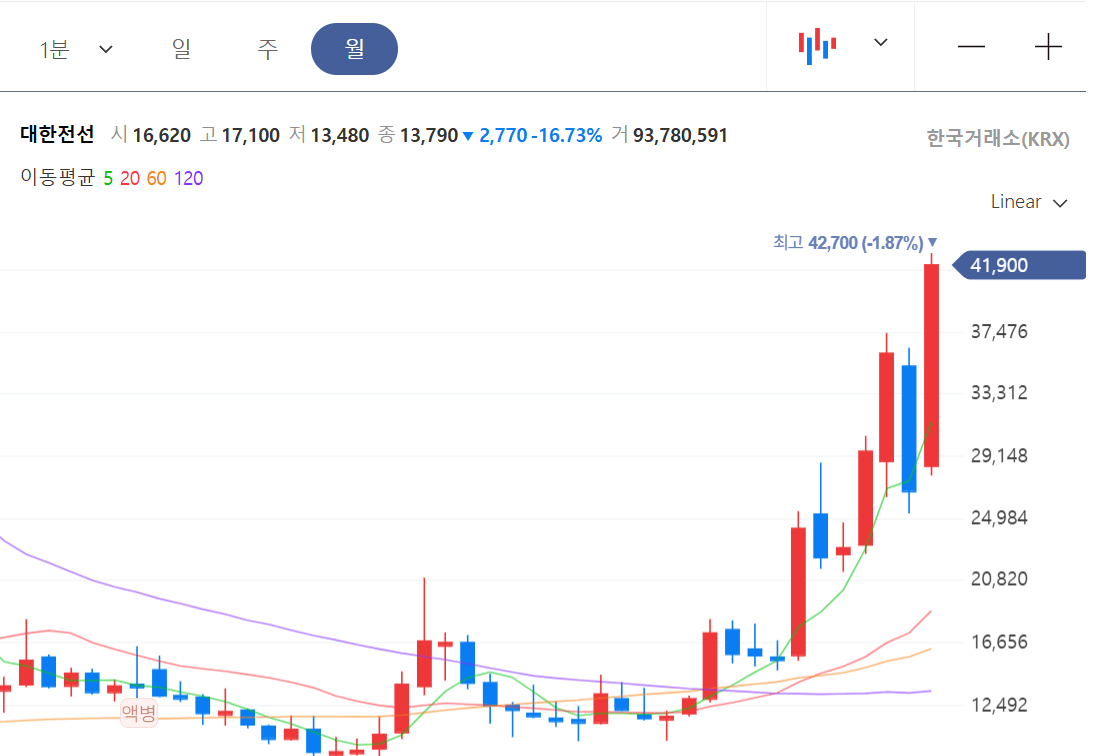Click the 한국거래소(KRX) exchange label
The image size is (1099, 756).
tap(998, 139)
